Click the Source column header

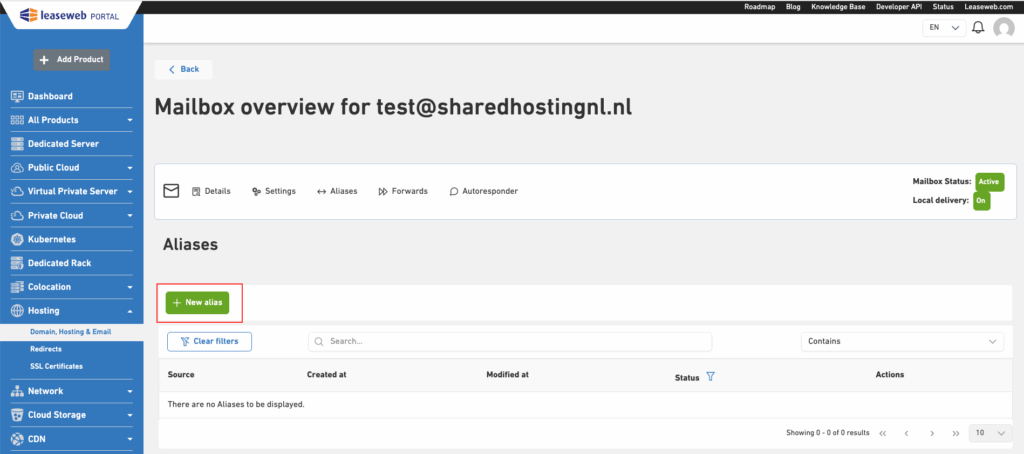point(181,375)
